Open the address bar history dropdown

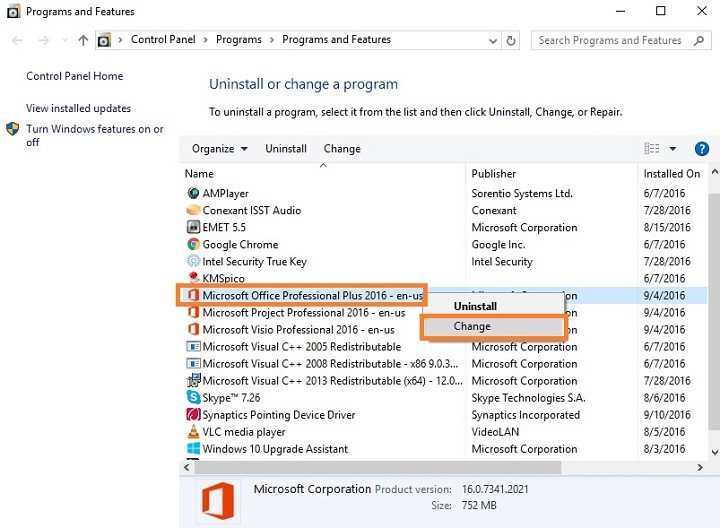click(x=493, y=41)
